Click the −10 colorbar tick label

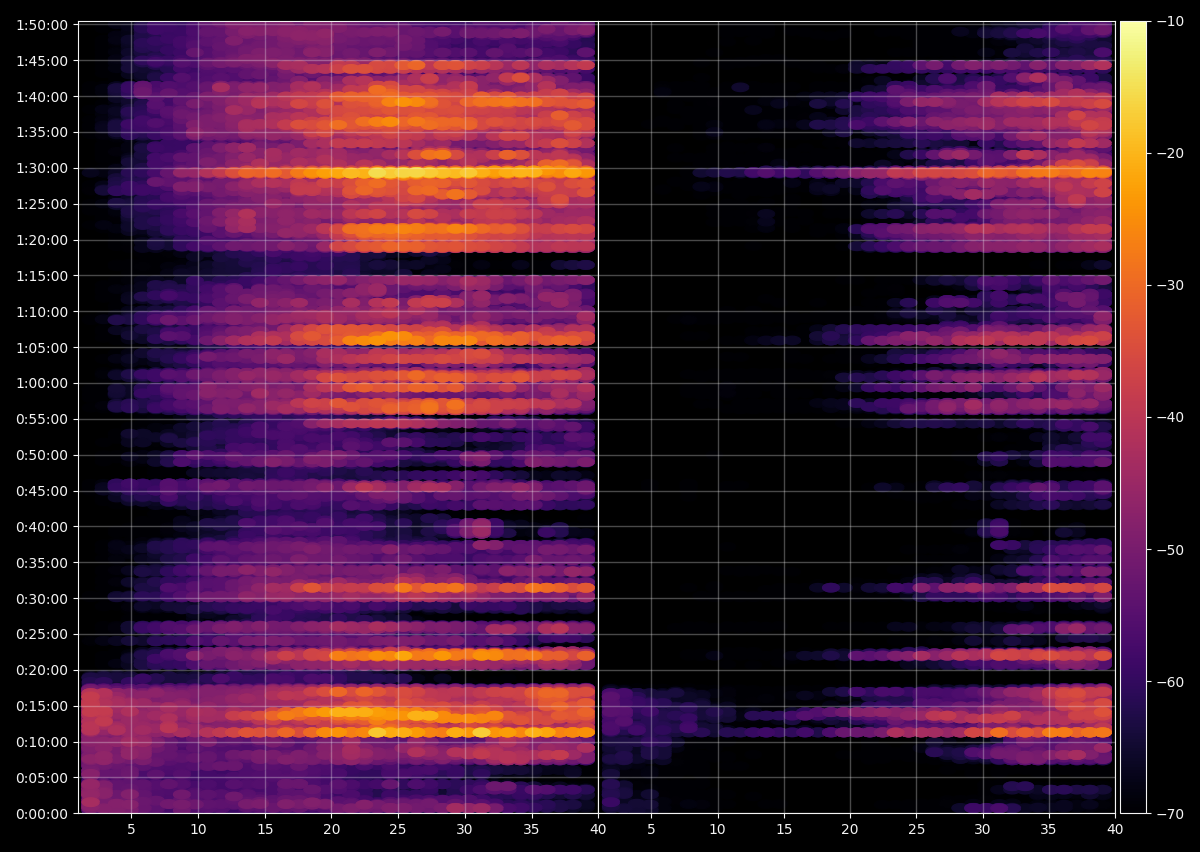[x=1170, y=21]
